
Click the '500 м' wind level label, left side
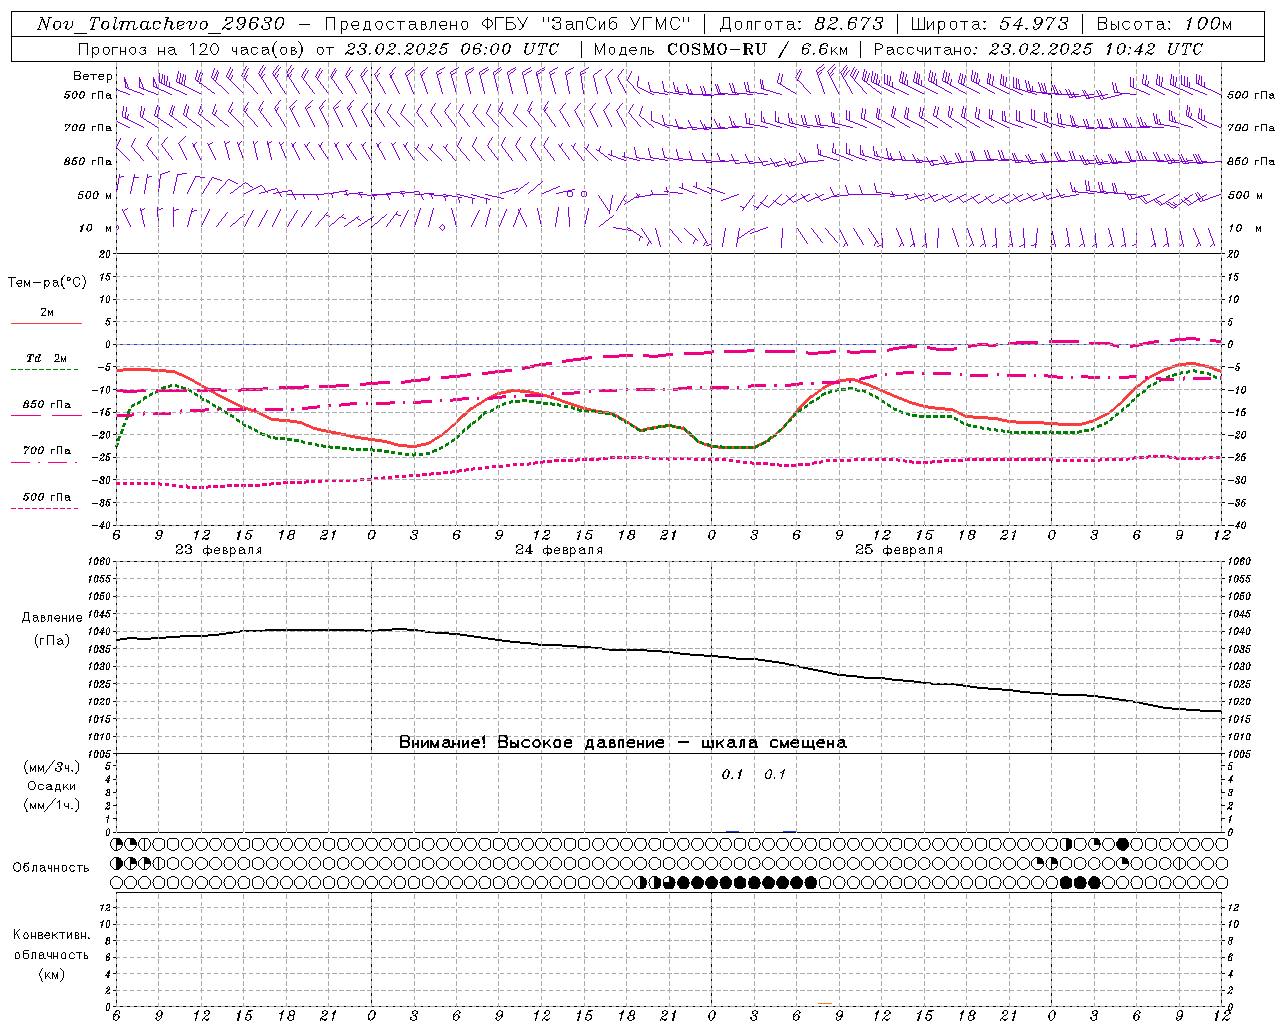(95, 196)
